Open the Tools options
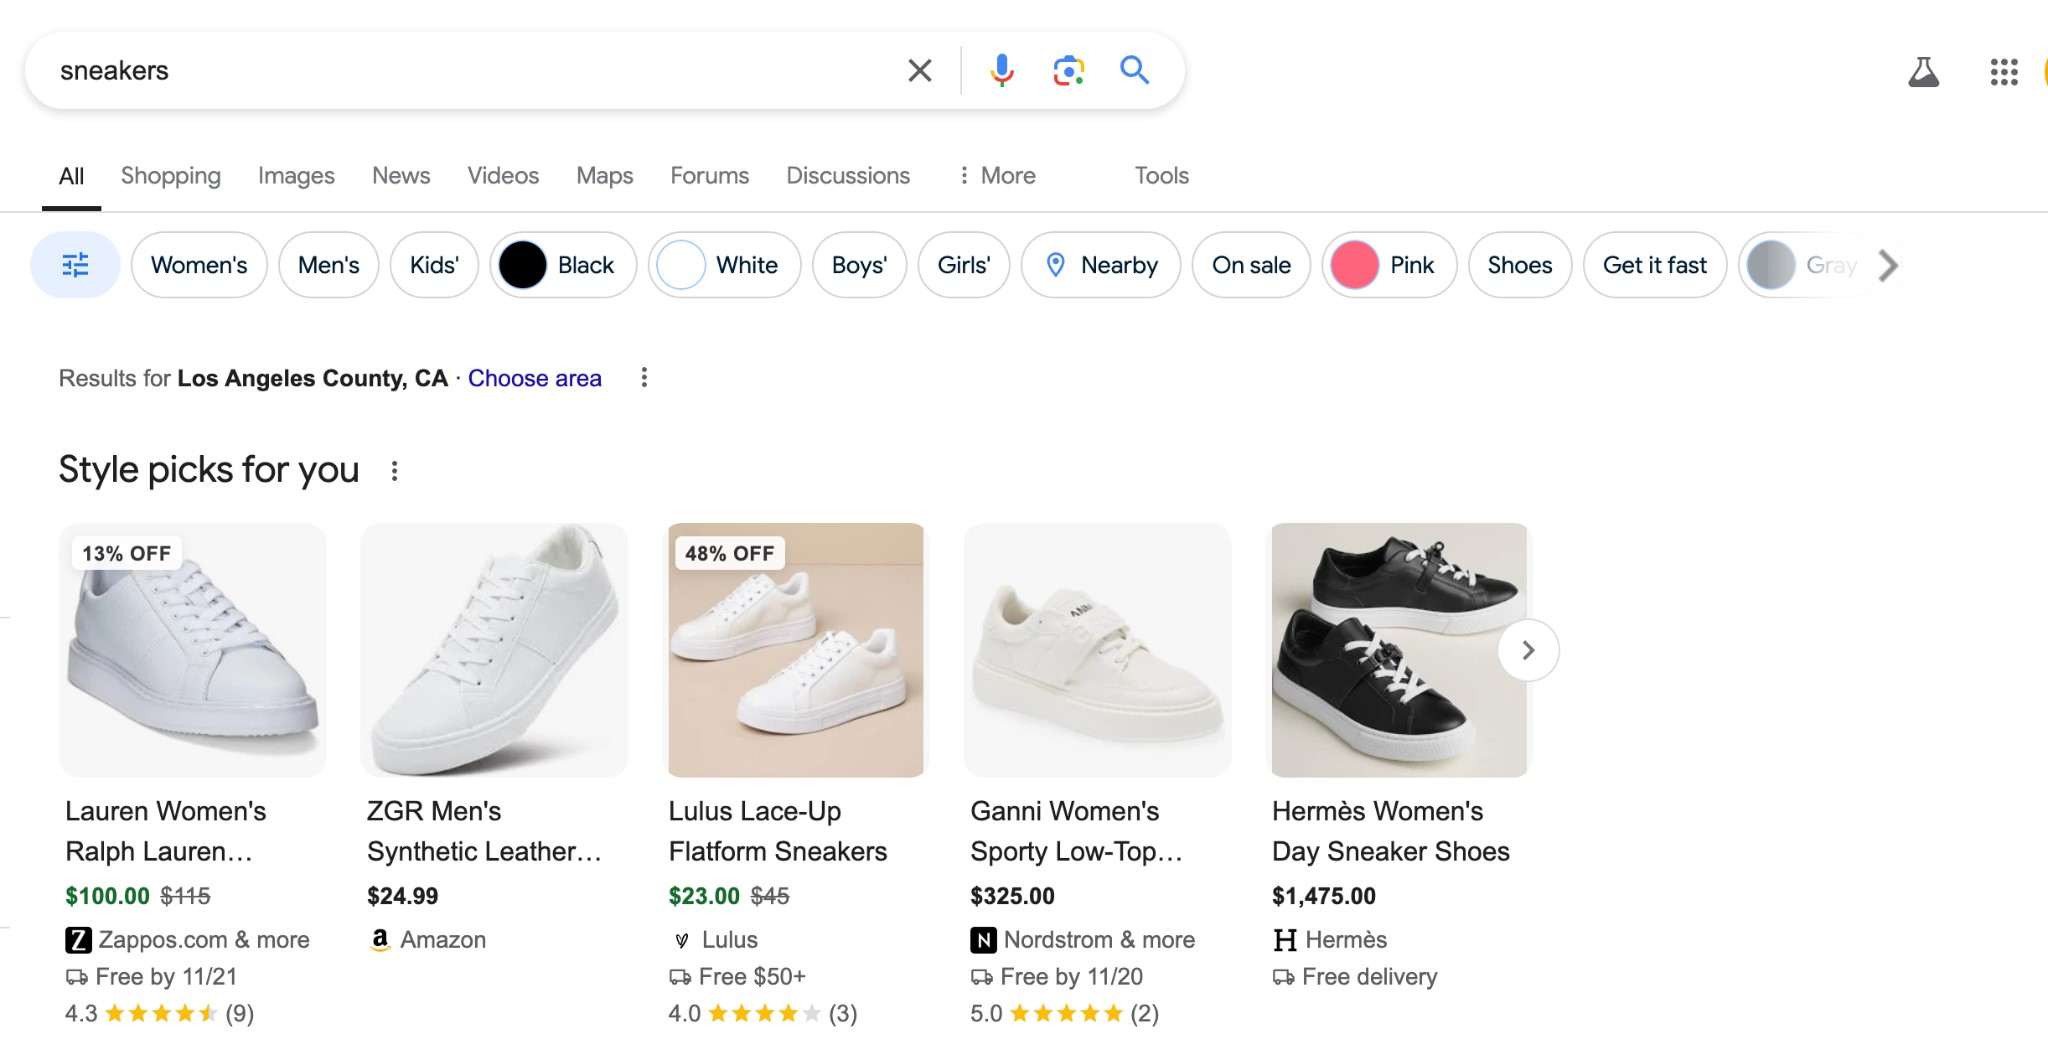The image size is (2048, 1061). pyautogui.click(x=1161, y=176)
